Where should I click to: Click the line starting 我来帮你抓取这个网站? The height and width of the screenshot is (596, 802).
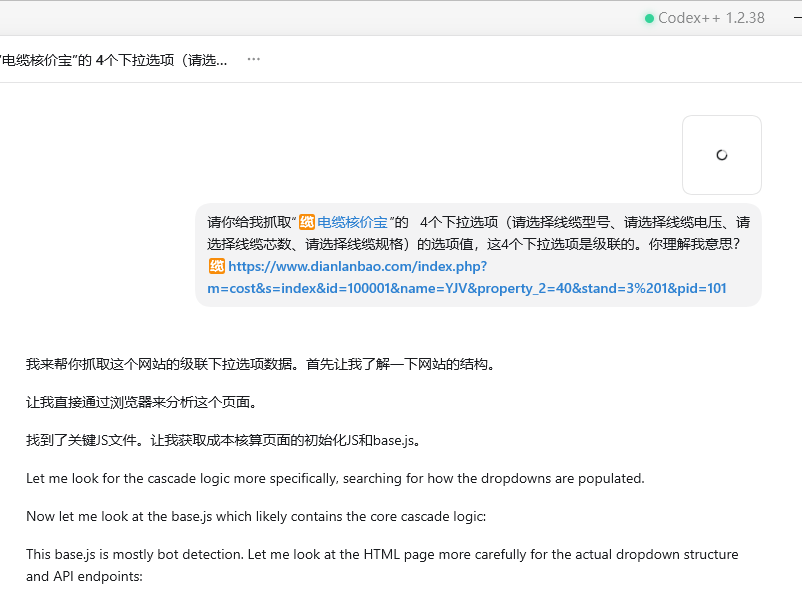click(261, 364)
